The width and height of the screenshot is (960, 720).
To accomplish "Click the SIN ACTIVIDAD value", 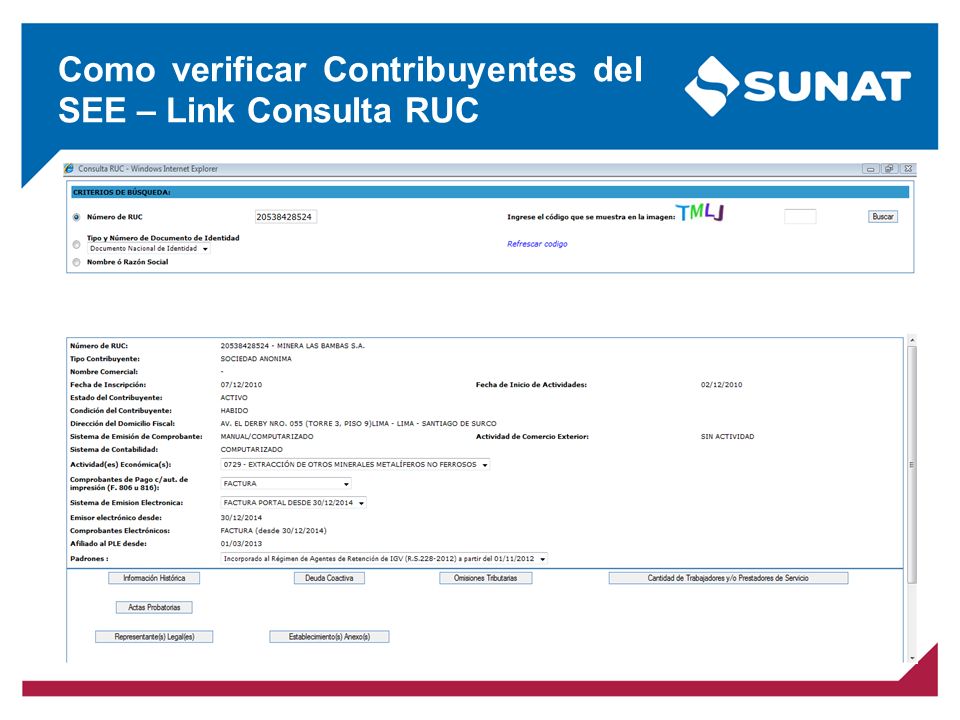I will coord(727,437).
